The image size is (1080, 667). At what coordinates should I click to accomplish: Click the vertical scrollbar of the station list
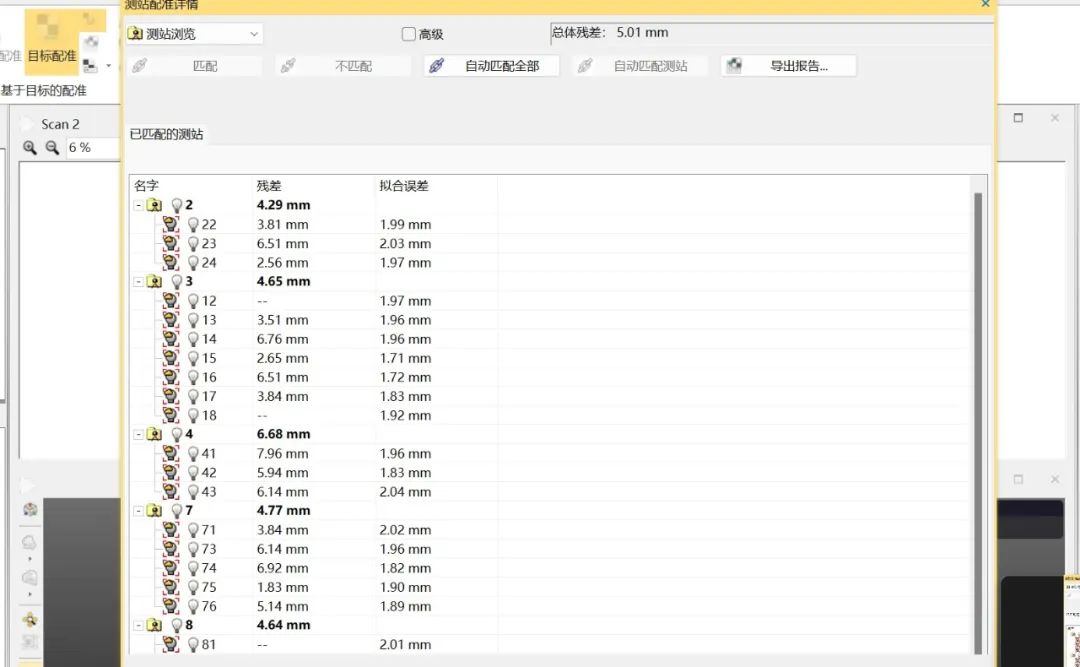pyautogui.click(x=978, y=422)
